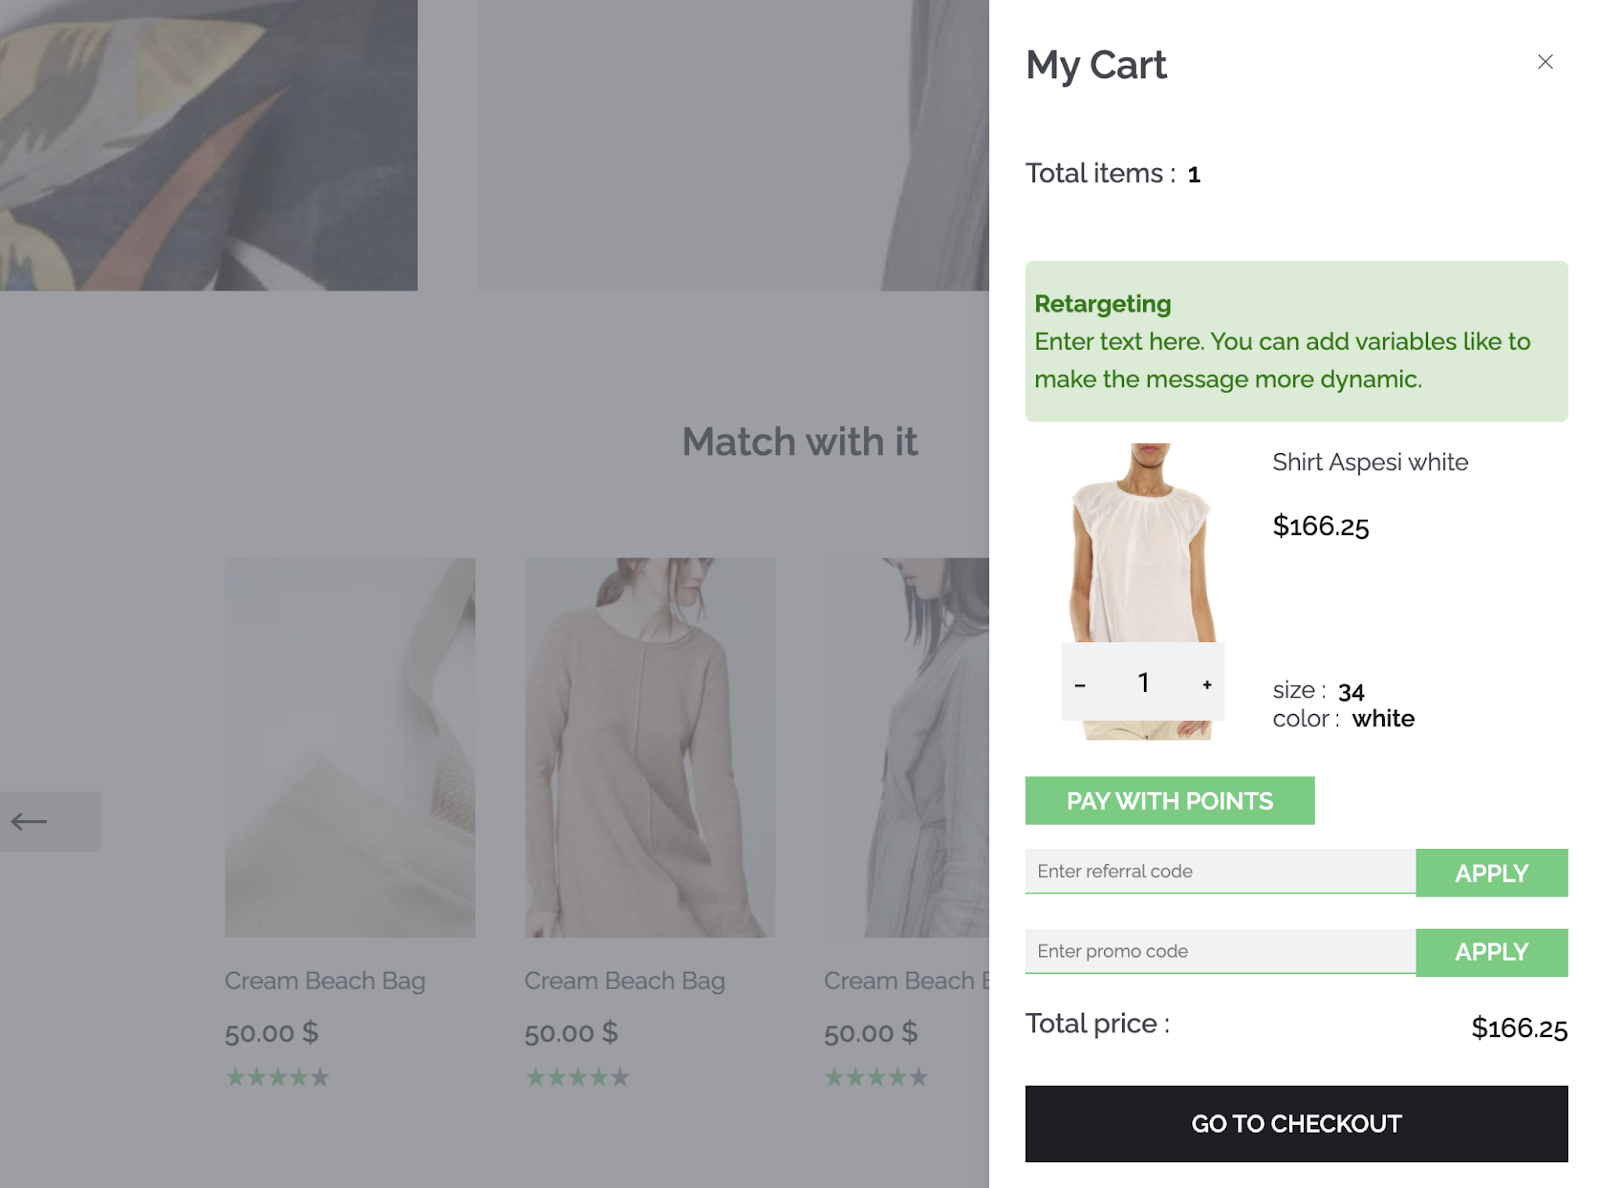Image resolution: width=1600 pixels, height=1188 pixels.
Task: Select first Cream Beach Bag thumbnail
Action: pos(350,747)
